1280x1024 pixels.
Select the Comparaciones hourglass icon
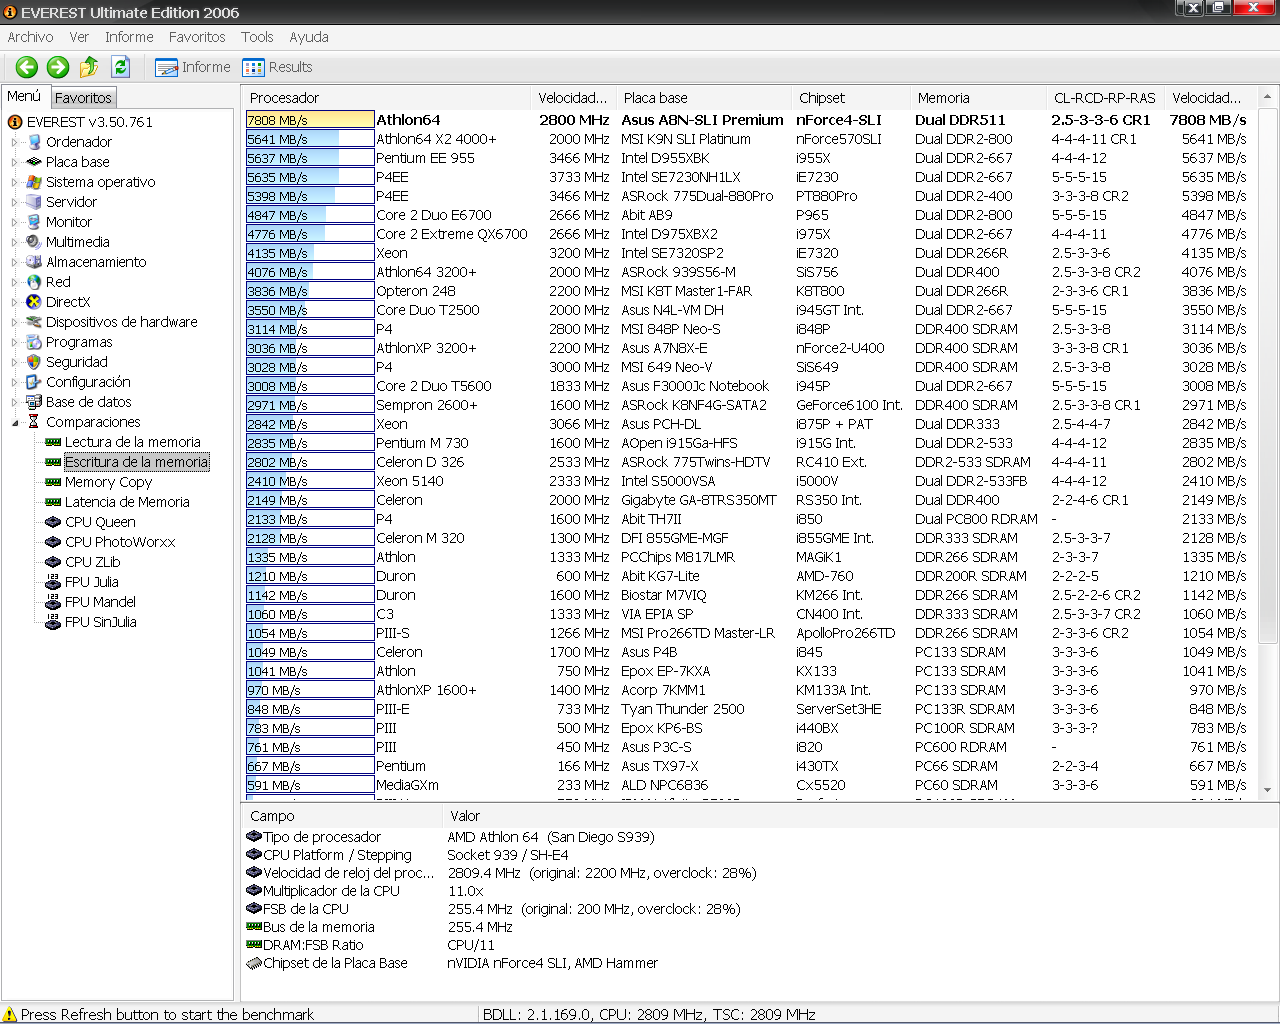(x=34, y=422)
